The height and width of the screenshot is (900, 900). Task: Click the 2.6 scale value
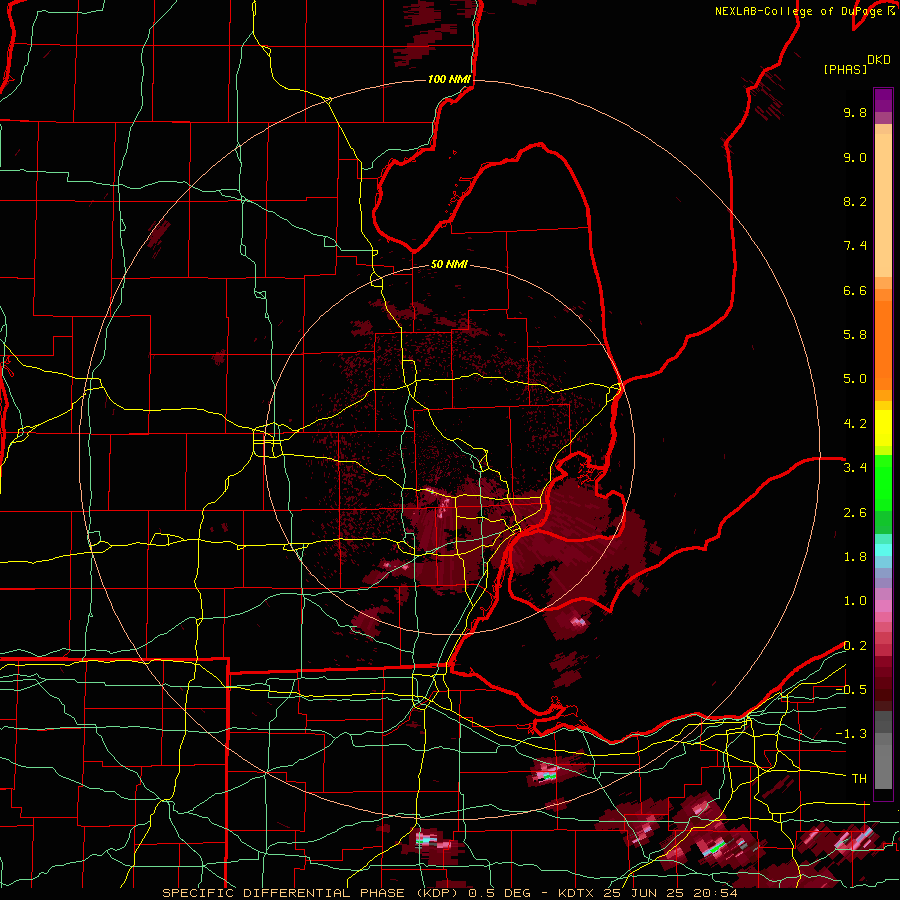[x=855, y=513]
